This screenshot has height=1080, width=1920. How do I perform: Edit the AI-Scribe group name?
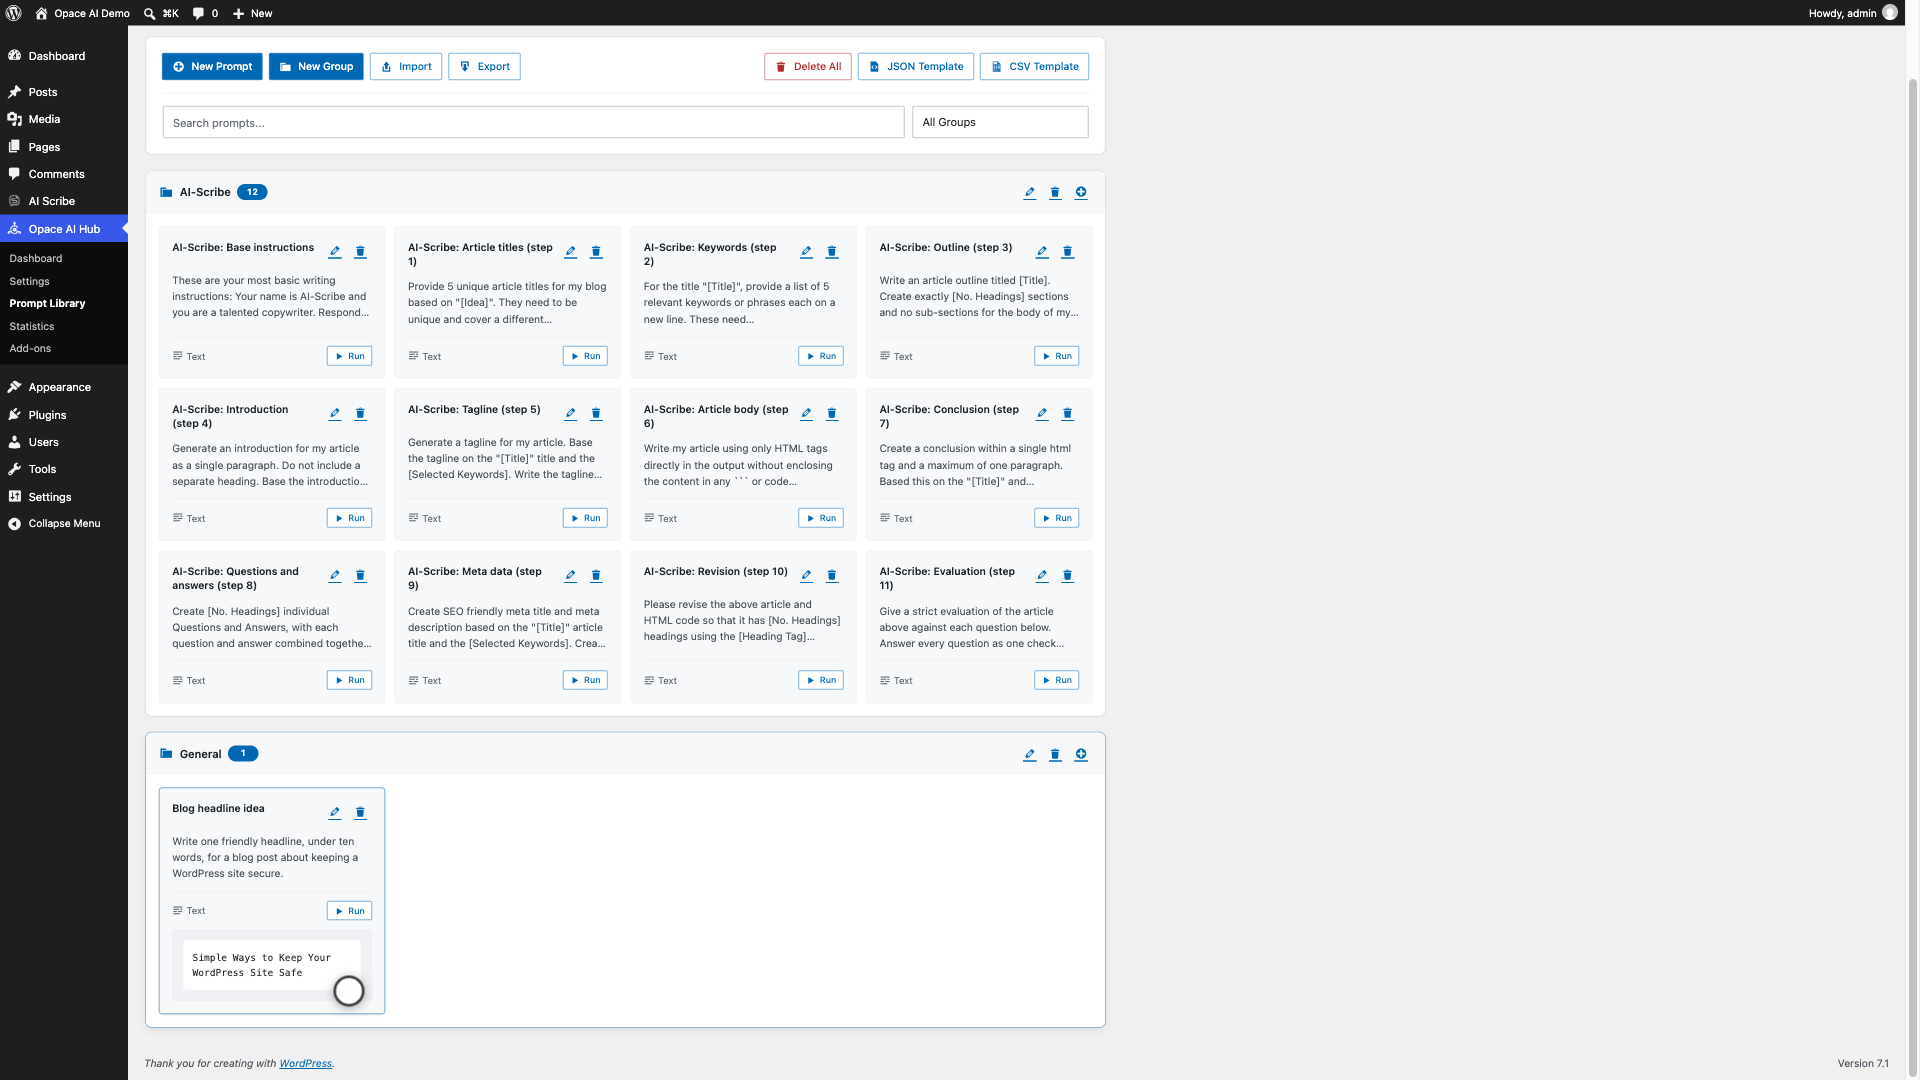click(1030, 193)
